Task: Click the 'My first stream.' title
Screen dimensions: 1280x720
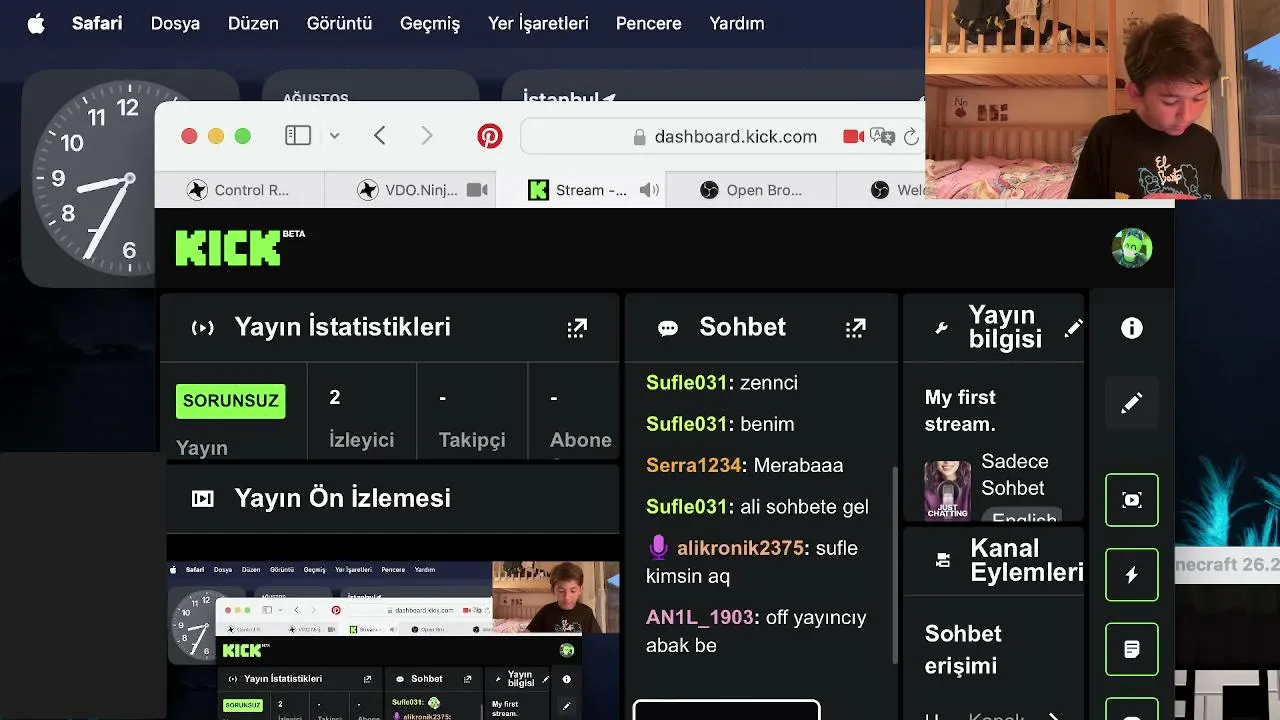Action: point(960,410)
